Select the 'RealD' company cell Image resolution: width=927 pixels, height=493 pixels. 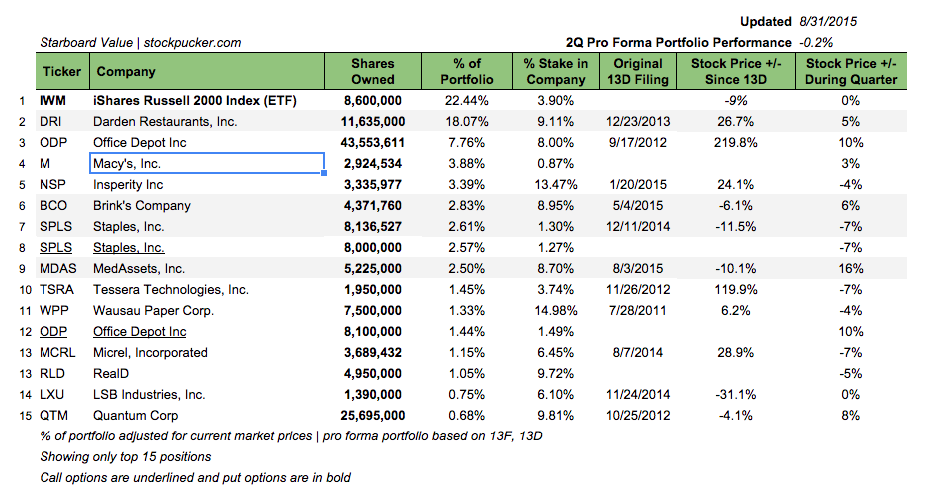click(111, 374)
